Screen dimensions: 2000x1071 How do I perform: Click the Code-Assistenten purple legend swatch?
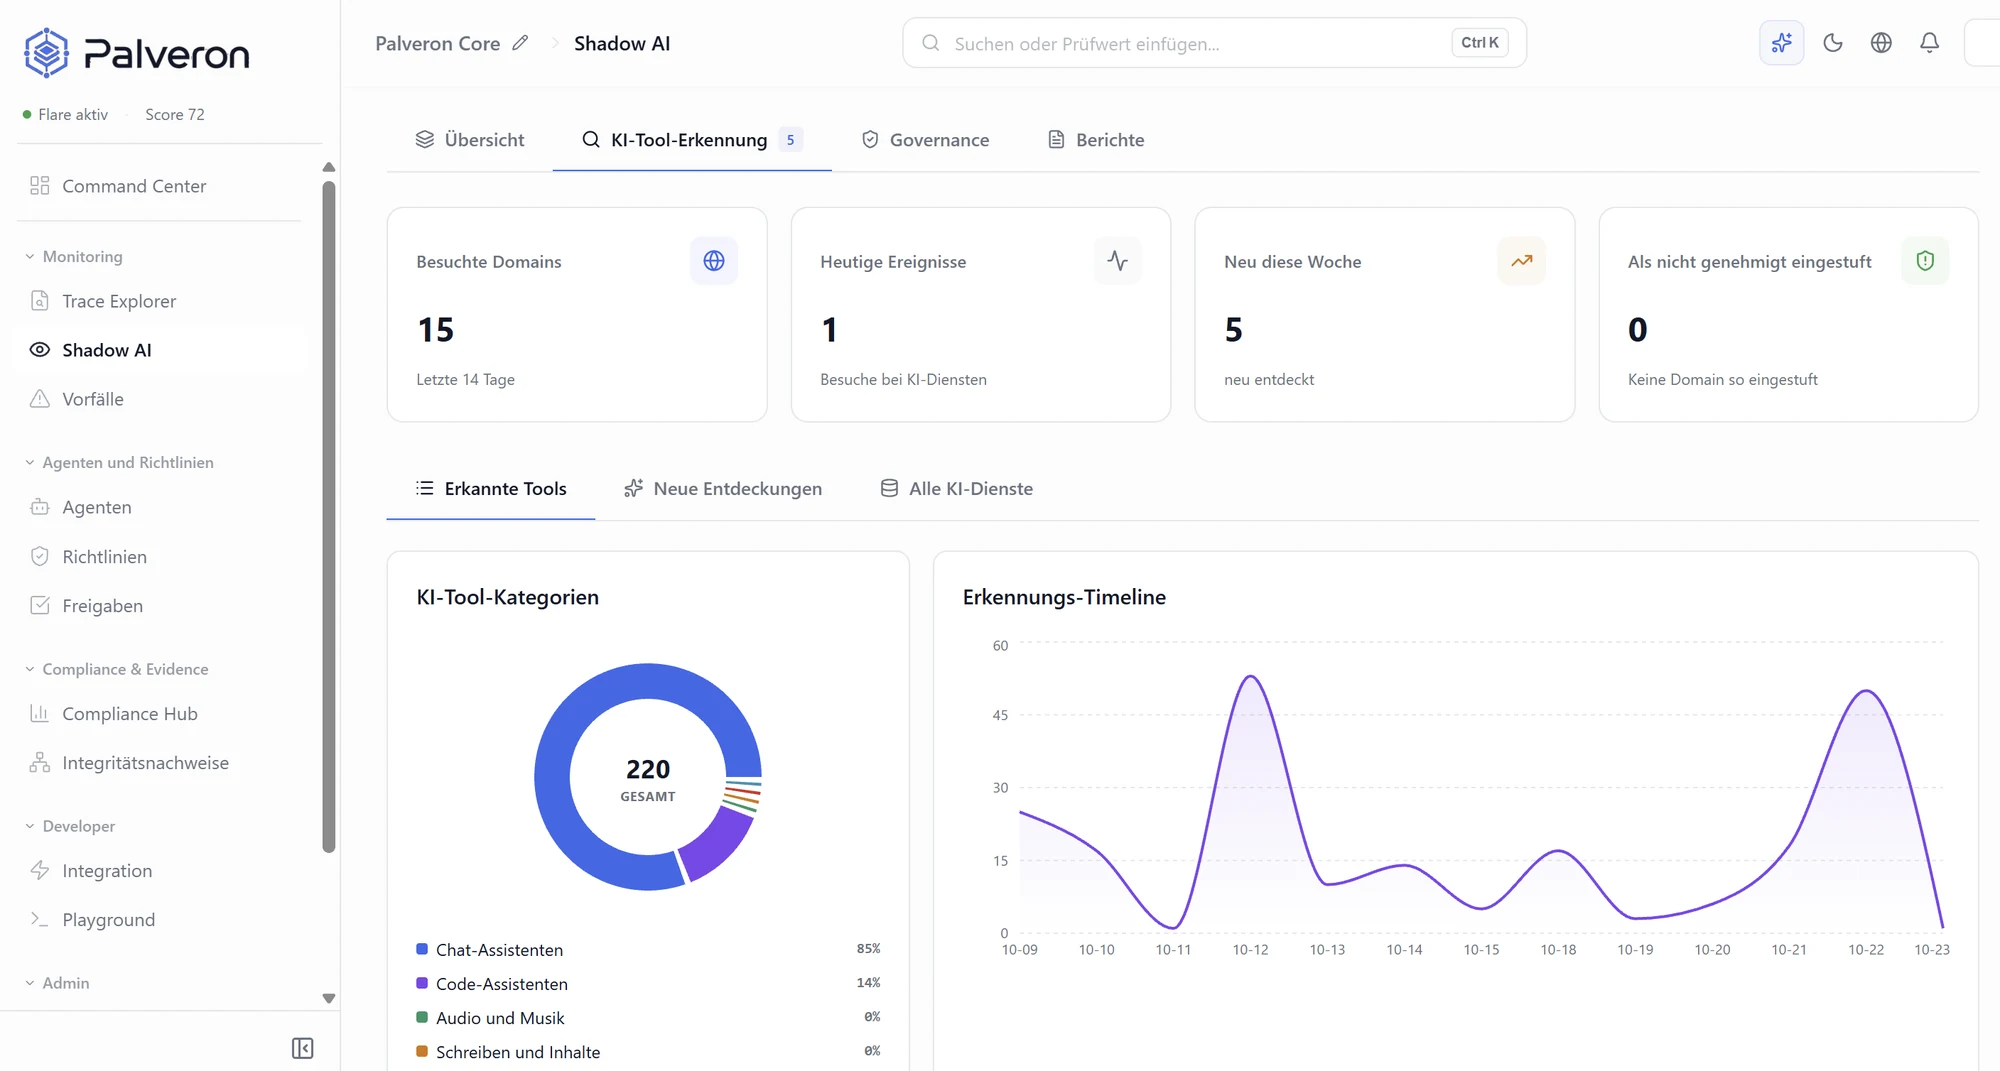[x=422, y=983]
